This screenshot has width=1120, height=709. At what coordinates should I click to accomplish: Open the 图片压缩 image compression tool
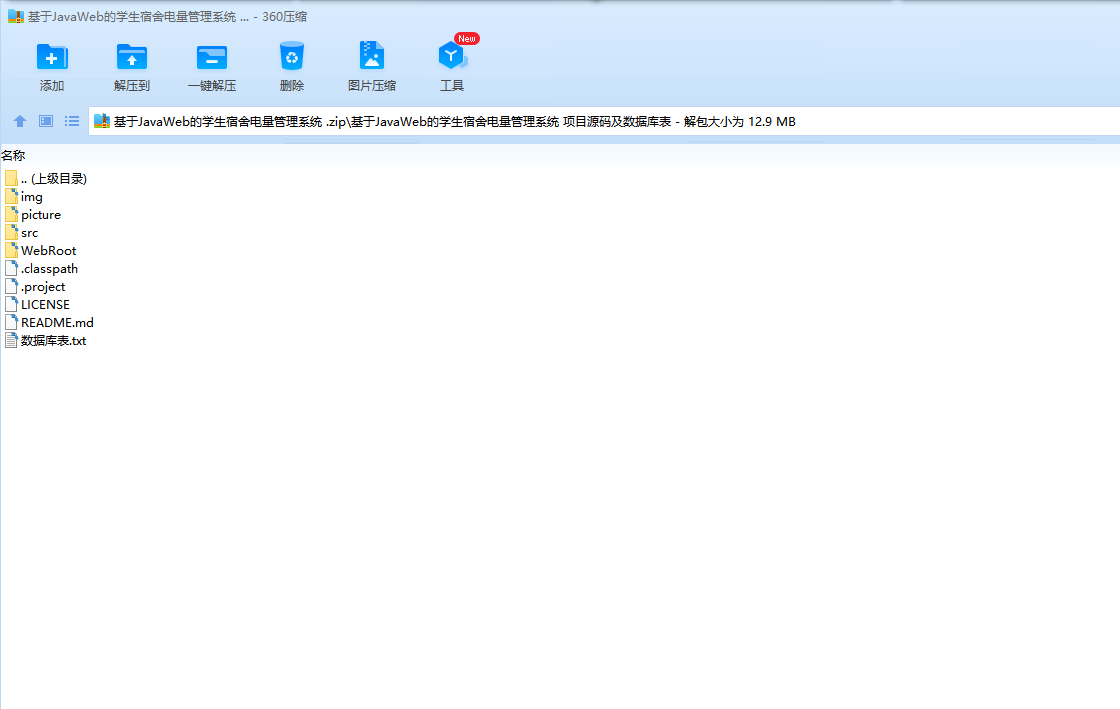371,55
